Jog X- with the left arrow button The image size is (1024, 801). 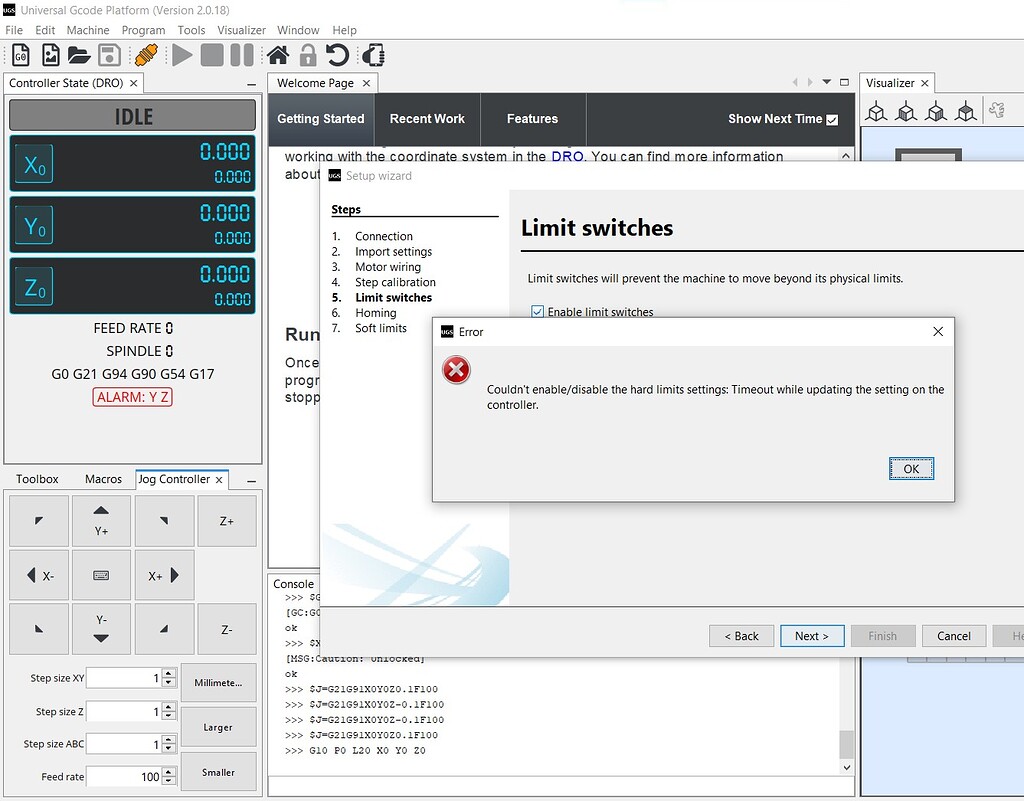point(39,575)
